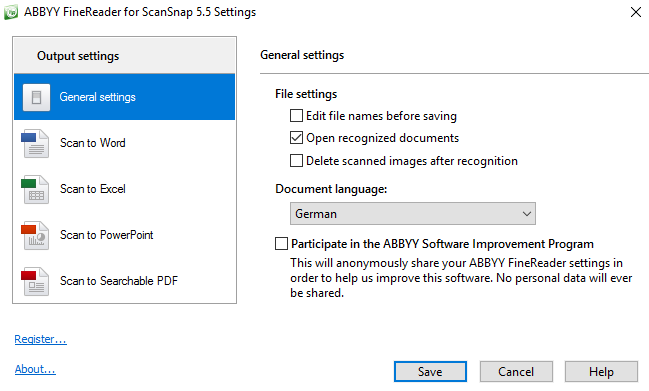Screen dimensions: 649x391
Task: Switch to Scan to Excel settings
Action: tap(125, 189)
